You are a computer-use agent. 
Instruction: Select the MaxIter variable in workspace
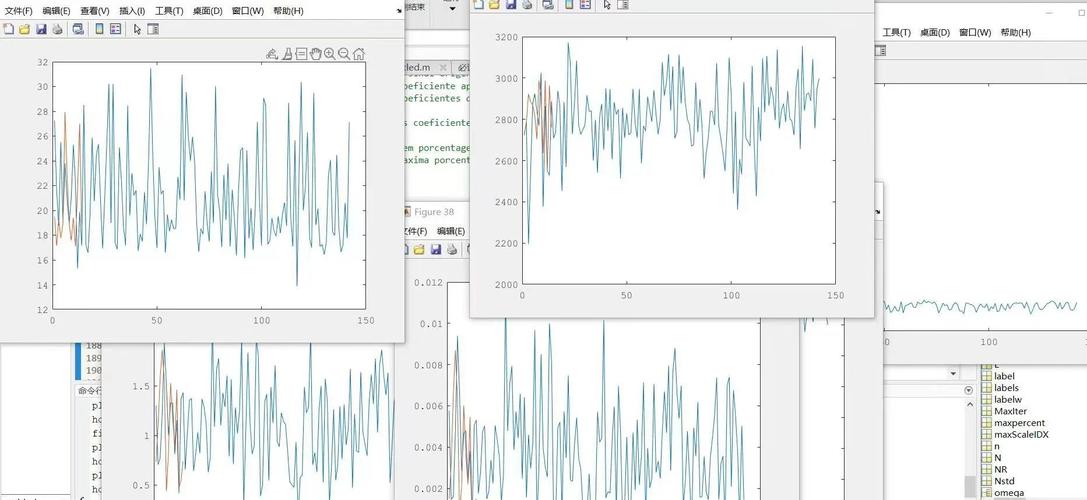[1010, 411]
